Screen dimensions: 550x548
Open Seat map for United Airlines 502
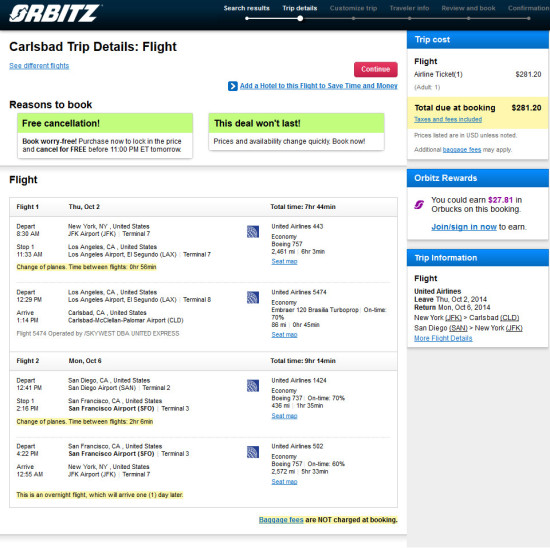284,482
